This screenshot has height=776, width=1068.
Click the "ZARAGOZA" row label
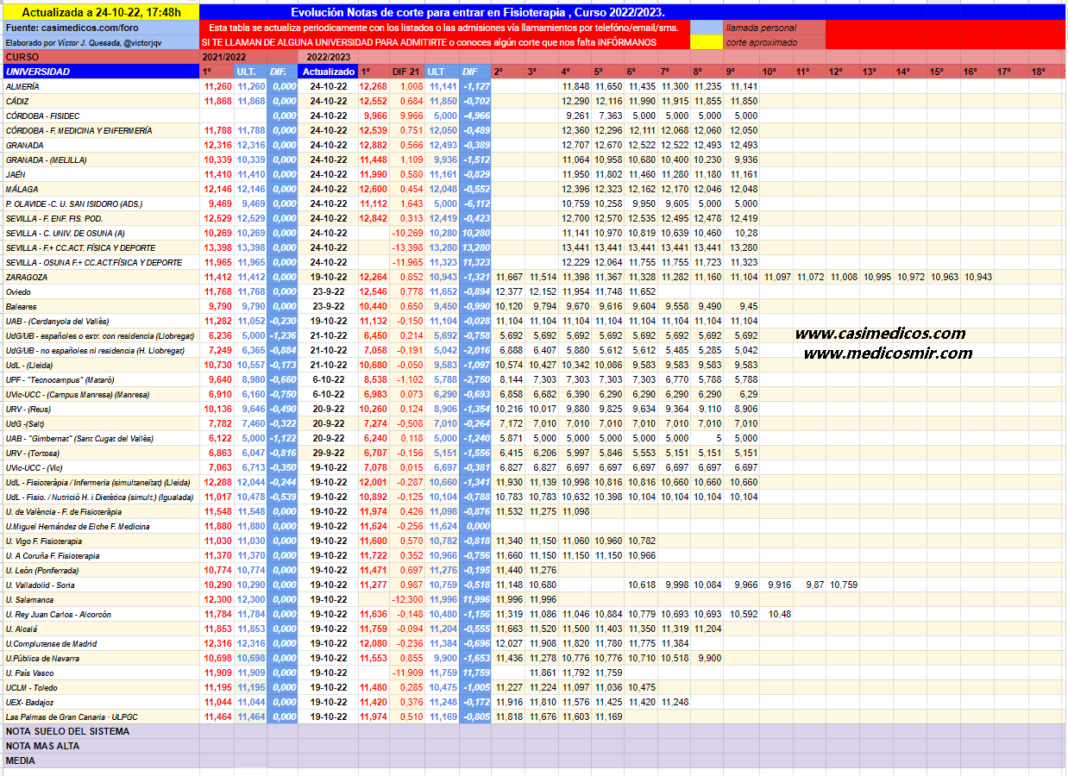click(x=25, y=277)
